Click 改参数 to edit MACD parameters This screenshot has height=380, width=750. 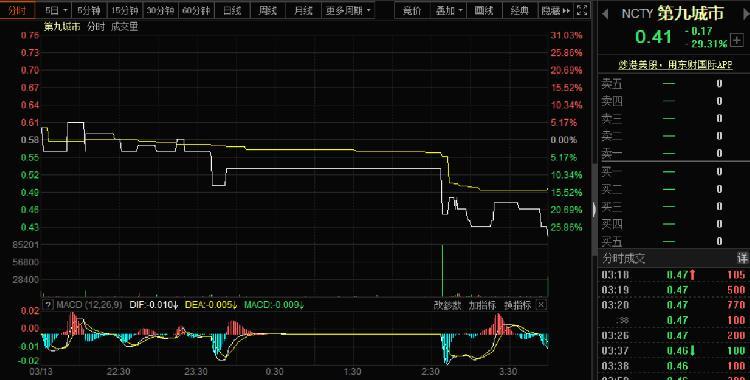click(447, 305)
